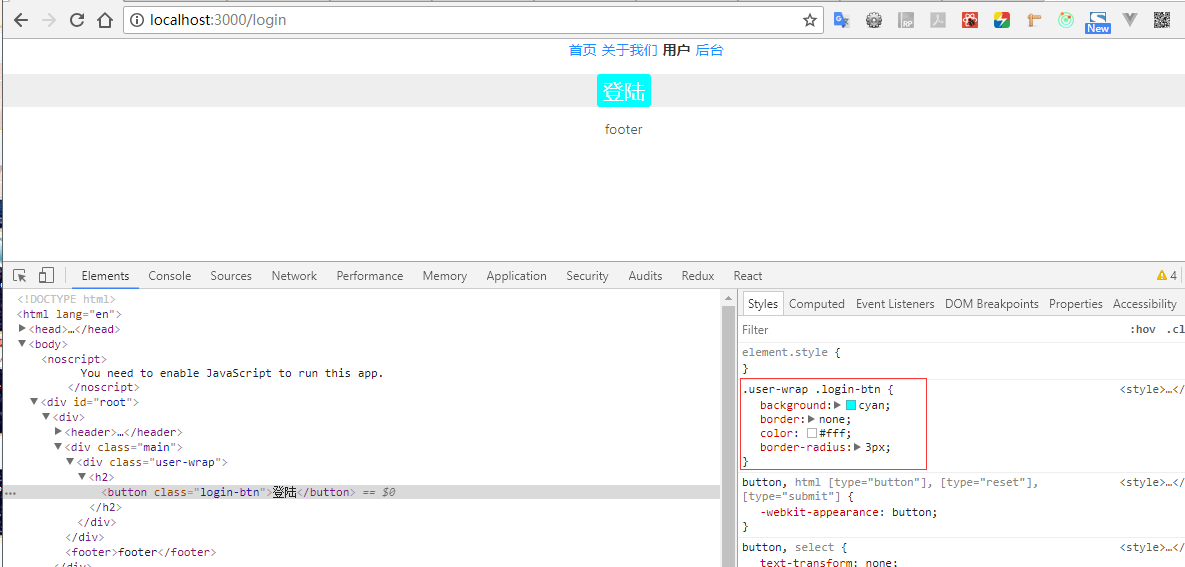Viewport: 1185px width, 567px height.
Task: Click the three-dot handle beside the selected button row
Action: 10,493
